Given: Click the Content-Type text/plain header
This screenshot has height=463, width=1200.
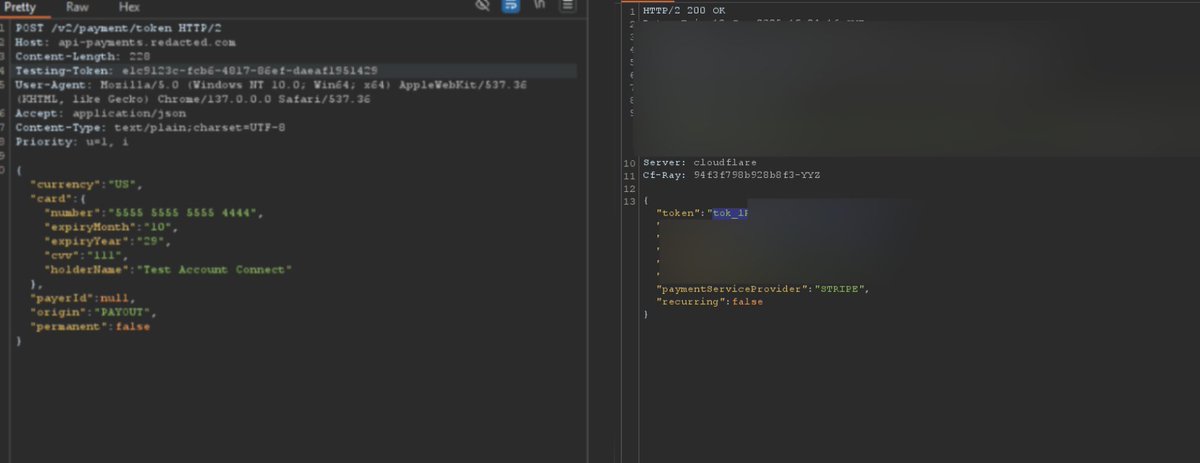Looking at the screenshot, I should point(151,128).
